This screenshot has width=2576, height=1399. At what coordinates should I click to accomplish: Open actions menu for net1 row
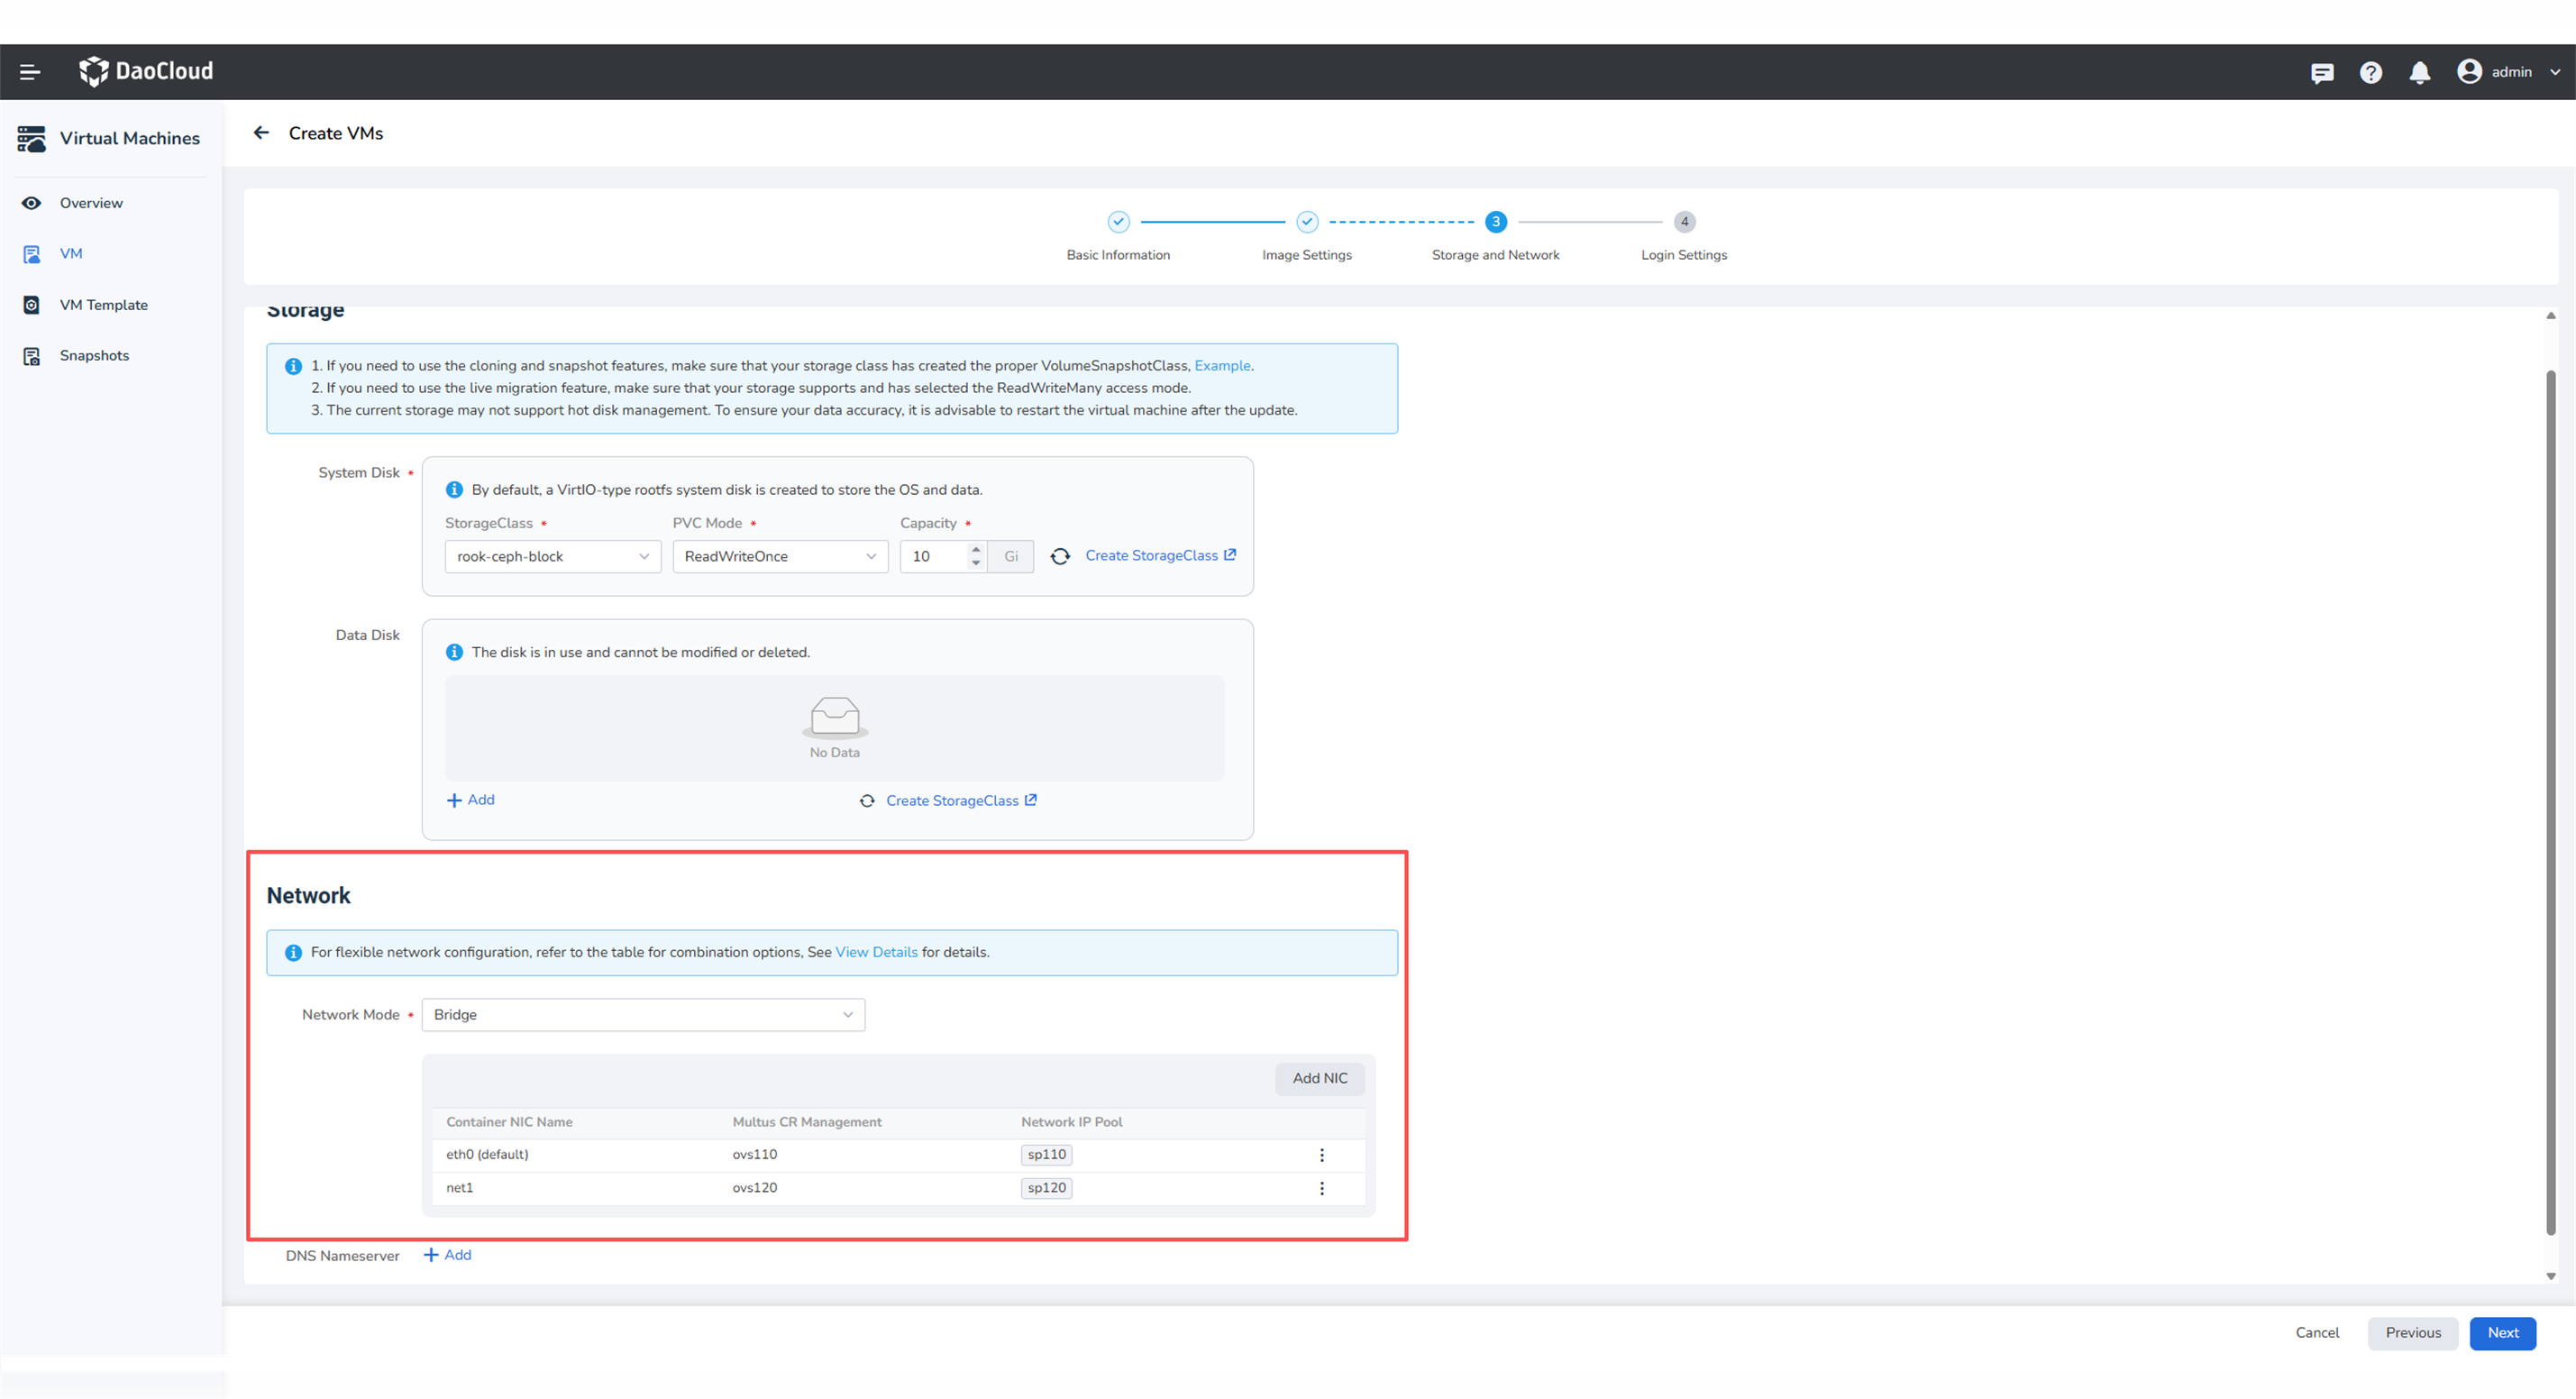tap(1322, 1188)
